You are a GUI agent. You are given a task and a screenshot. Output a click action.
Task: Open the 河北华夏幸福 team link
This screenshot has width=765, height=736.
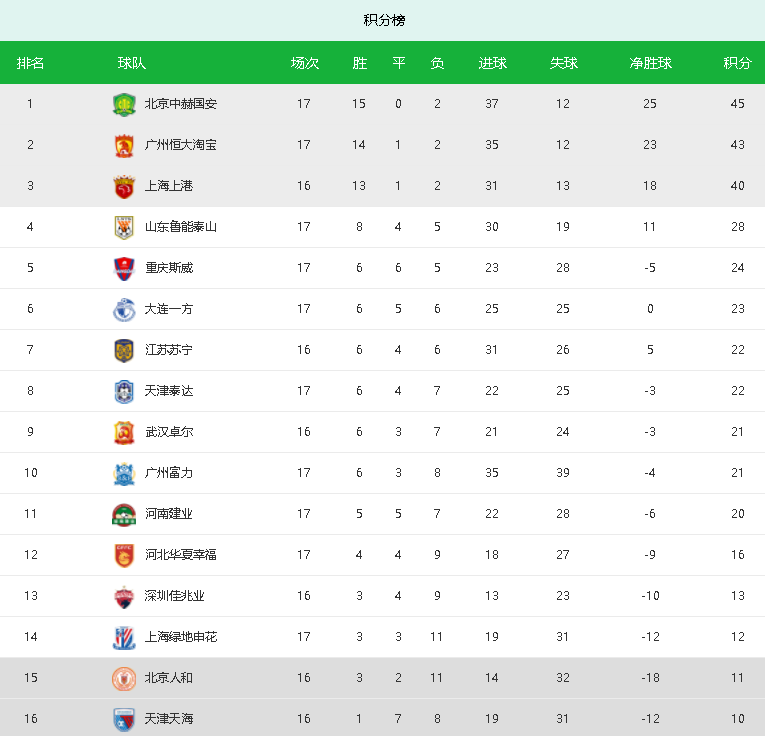pos(181,555)
